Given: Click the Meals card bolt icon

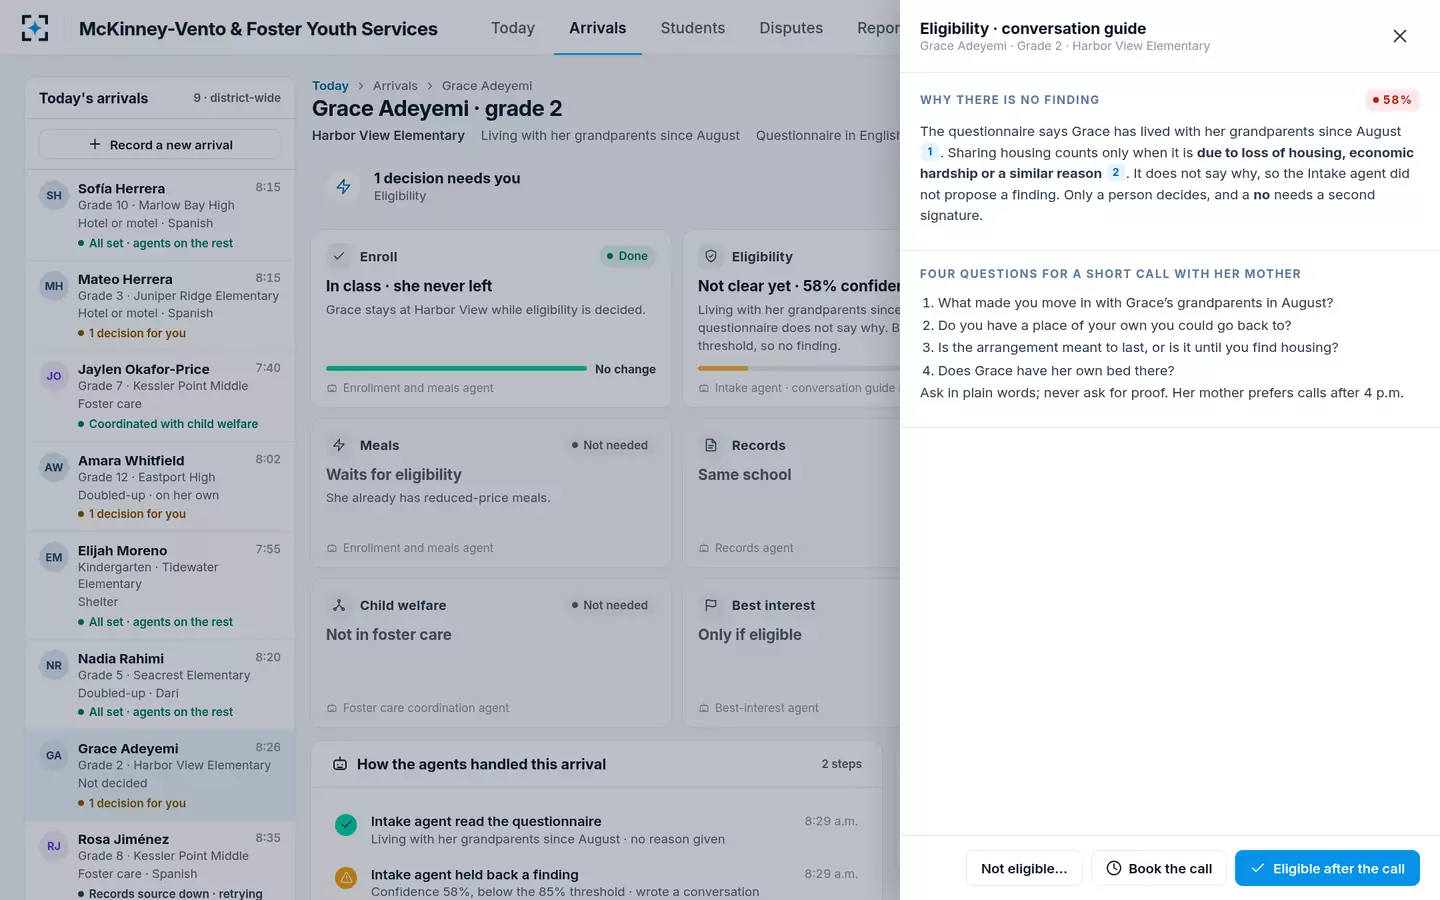Looking at the screenshot, I should (x=339, y=445).
